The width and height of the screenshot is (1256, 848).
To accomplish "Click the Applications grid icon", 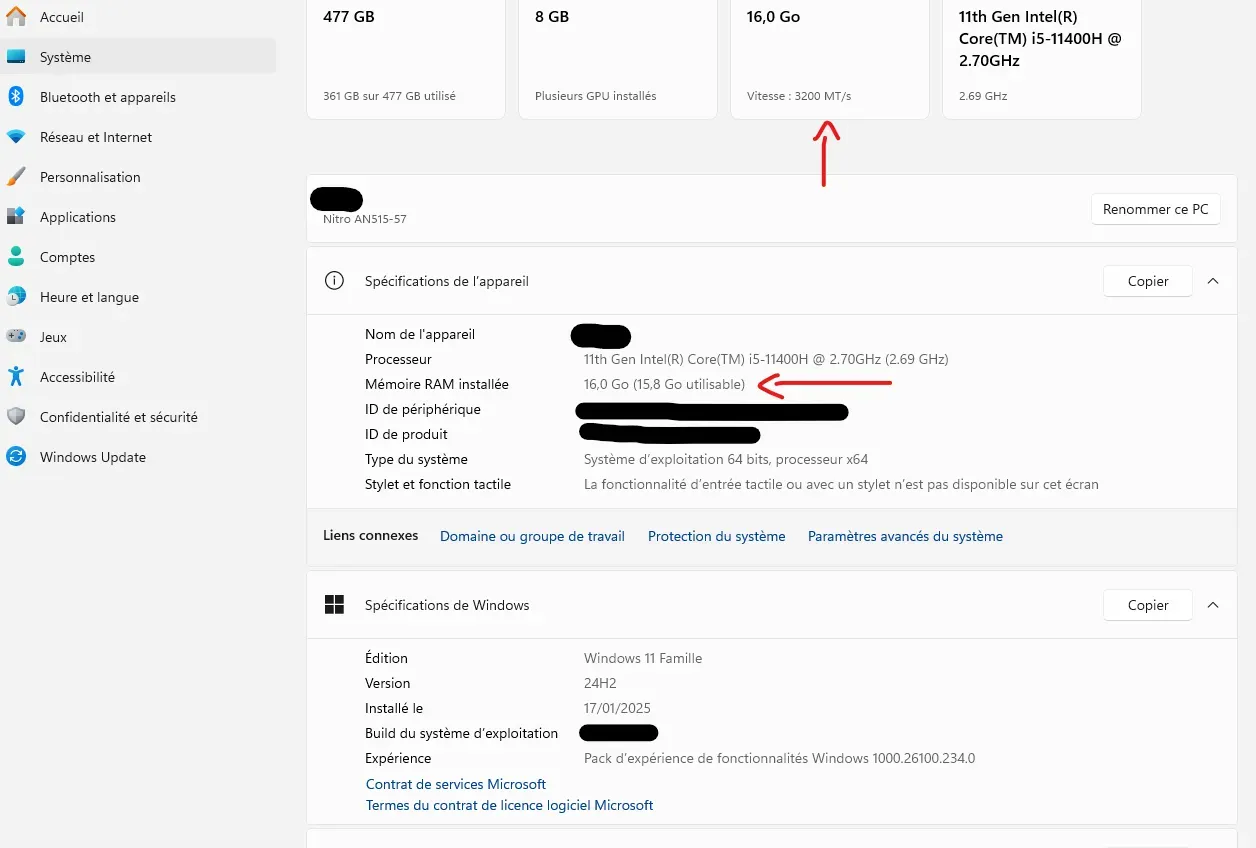I will tap(16, 217).
